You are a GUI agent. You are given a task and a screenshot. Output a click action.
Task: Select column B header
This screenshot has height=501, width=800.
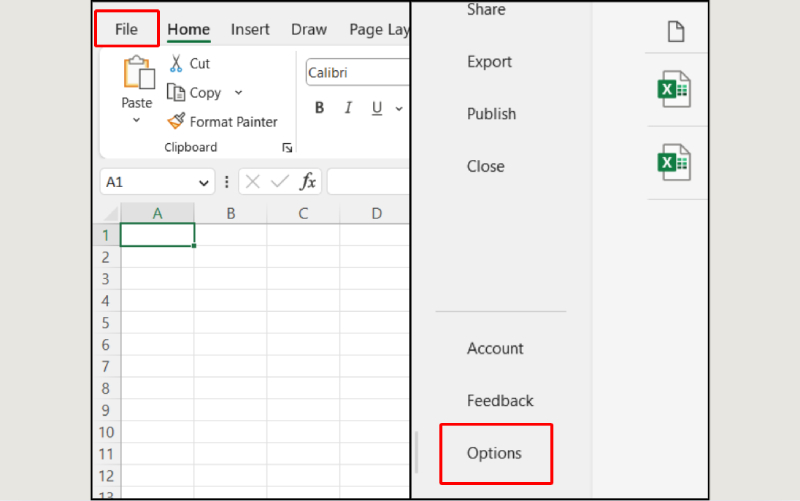[x=231, y=213]
